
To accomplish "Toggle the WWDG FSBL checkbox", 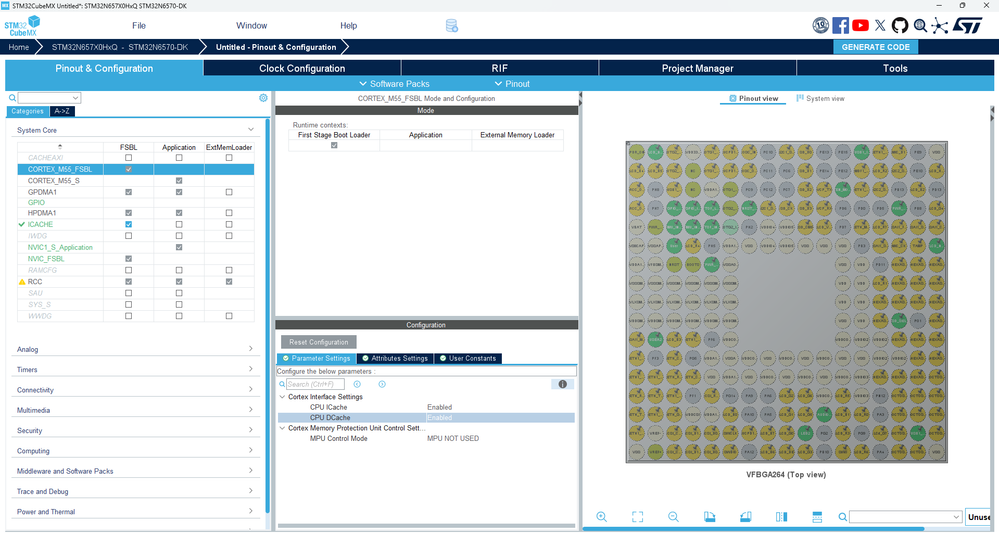I will coord(129,316).
